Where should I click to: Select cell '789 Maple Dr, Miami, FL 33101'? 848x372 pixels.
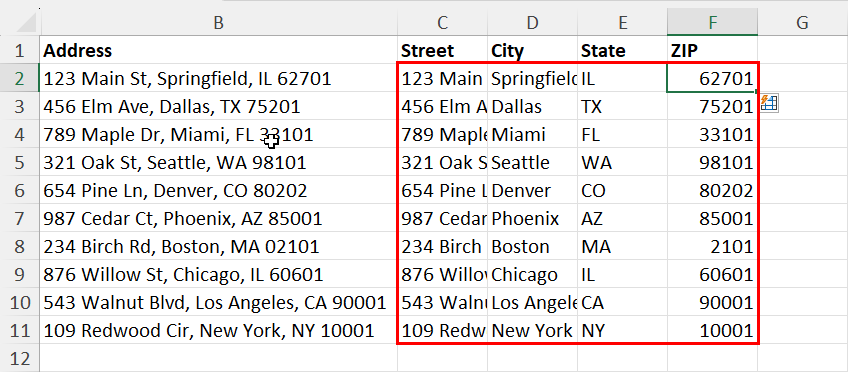click(218, 135)
